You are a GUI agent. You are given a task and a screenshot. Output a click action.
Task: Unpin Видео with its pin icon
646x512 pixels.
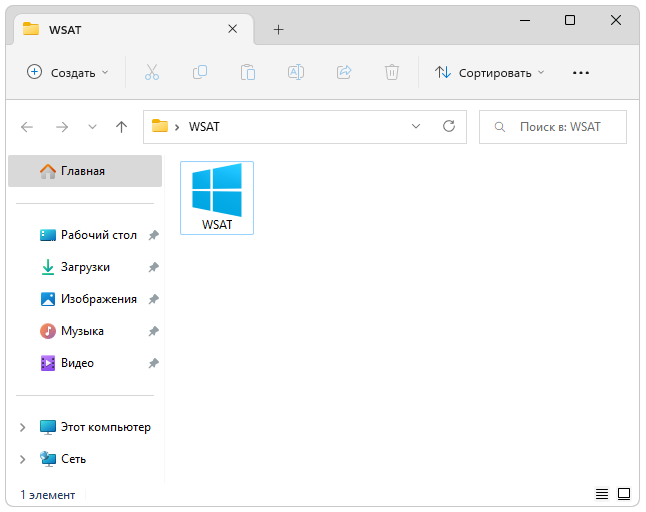pyautogui.click(x=153, y=363)
